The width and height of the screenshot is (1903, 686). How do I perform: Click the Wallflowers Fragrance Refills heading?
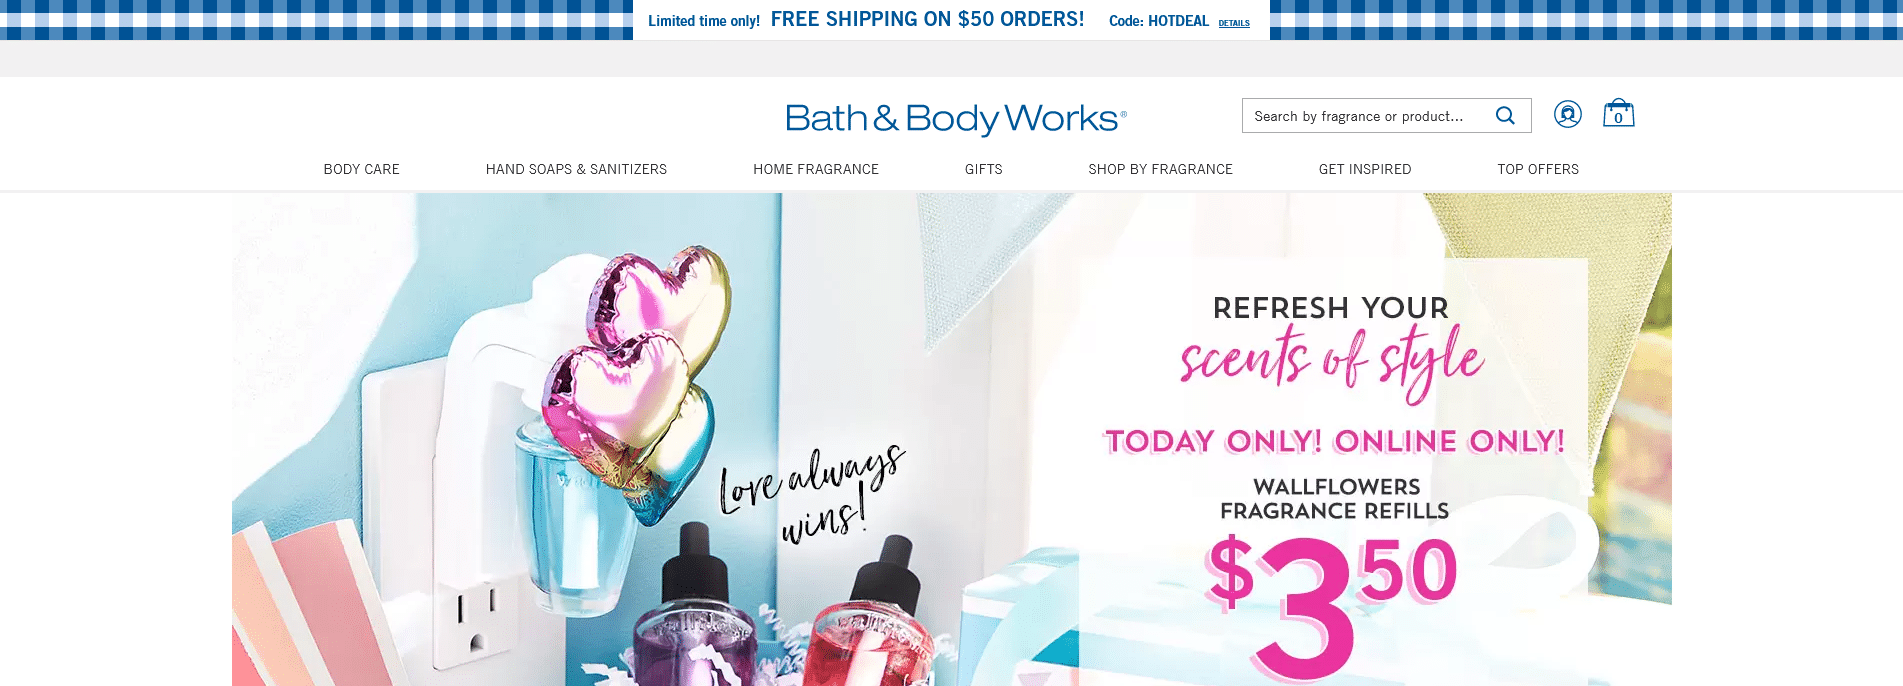[1335, 499]
